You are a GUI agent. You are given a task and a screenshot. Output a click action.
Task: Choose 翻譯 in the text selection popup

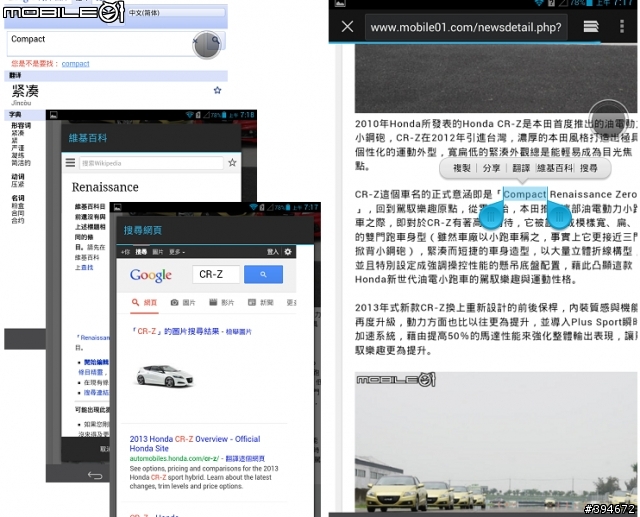pyautogui.click(x=521, y=168)
